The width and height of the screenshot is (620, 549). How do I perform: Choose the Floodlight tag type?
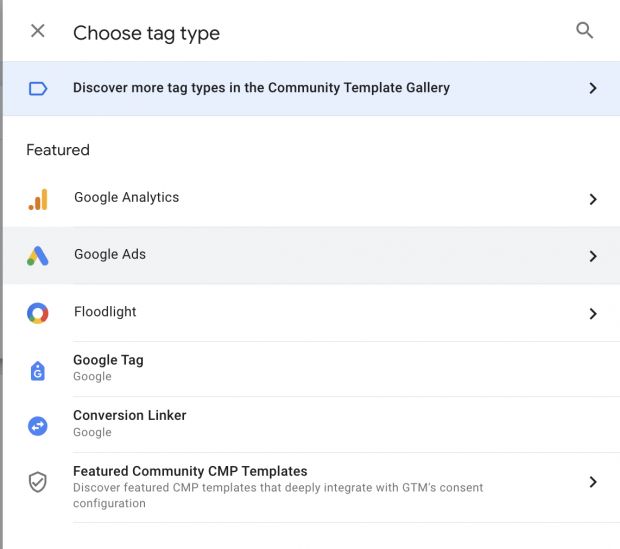[x=312, y=313]
